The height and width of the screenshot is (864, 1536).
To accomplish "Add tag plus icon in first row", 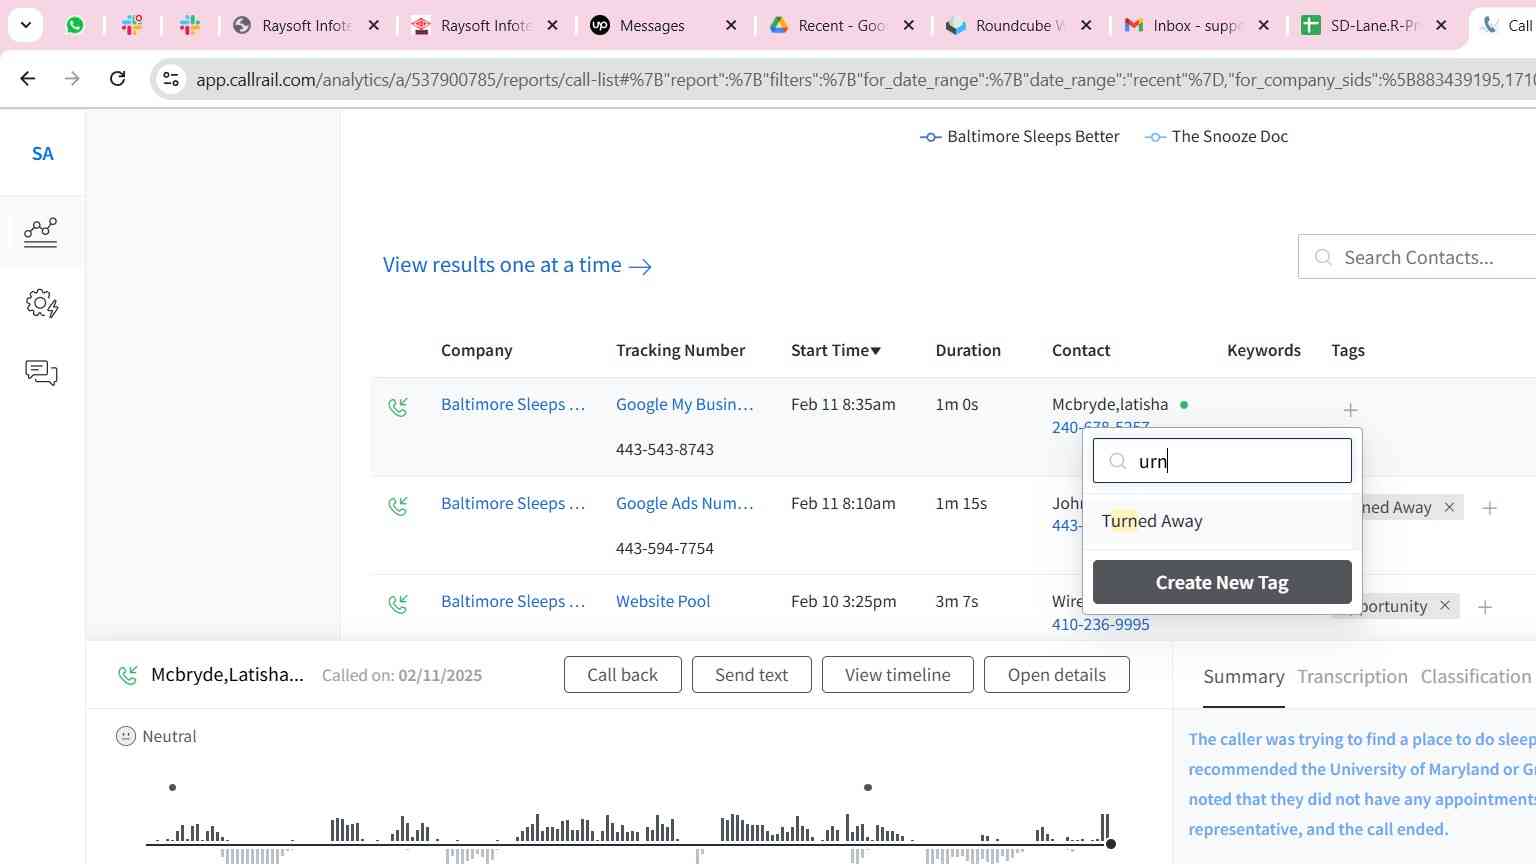I will pos(1350,410).
